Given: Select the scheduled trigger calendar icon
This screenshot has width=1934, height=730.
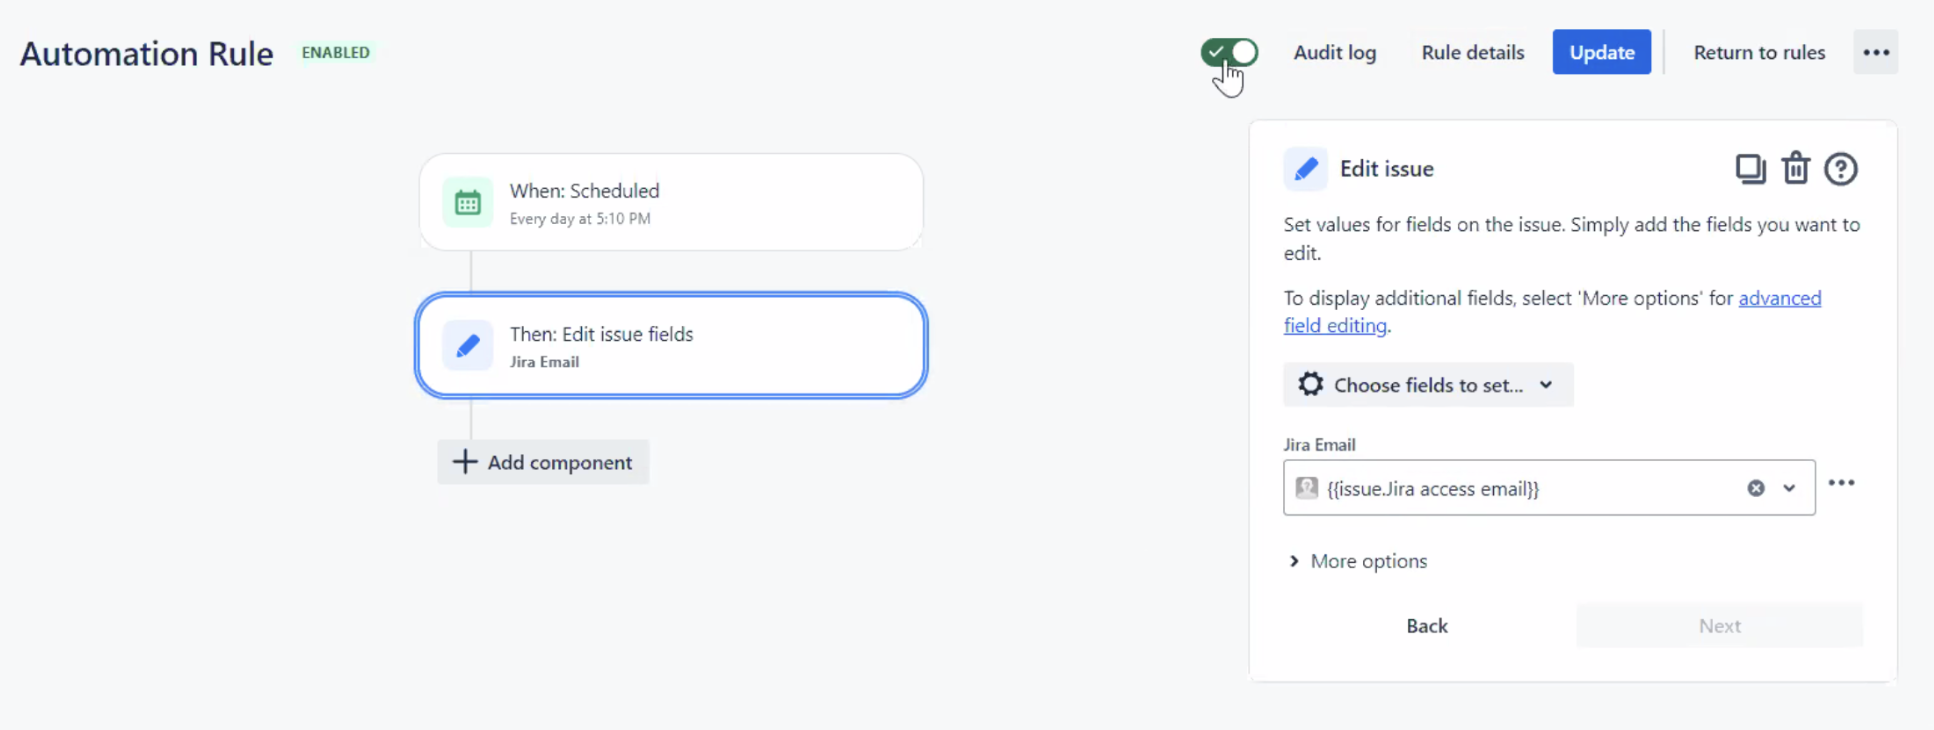Looking at the screenshot, I should click(467, 203).
